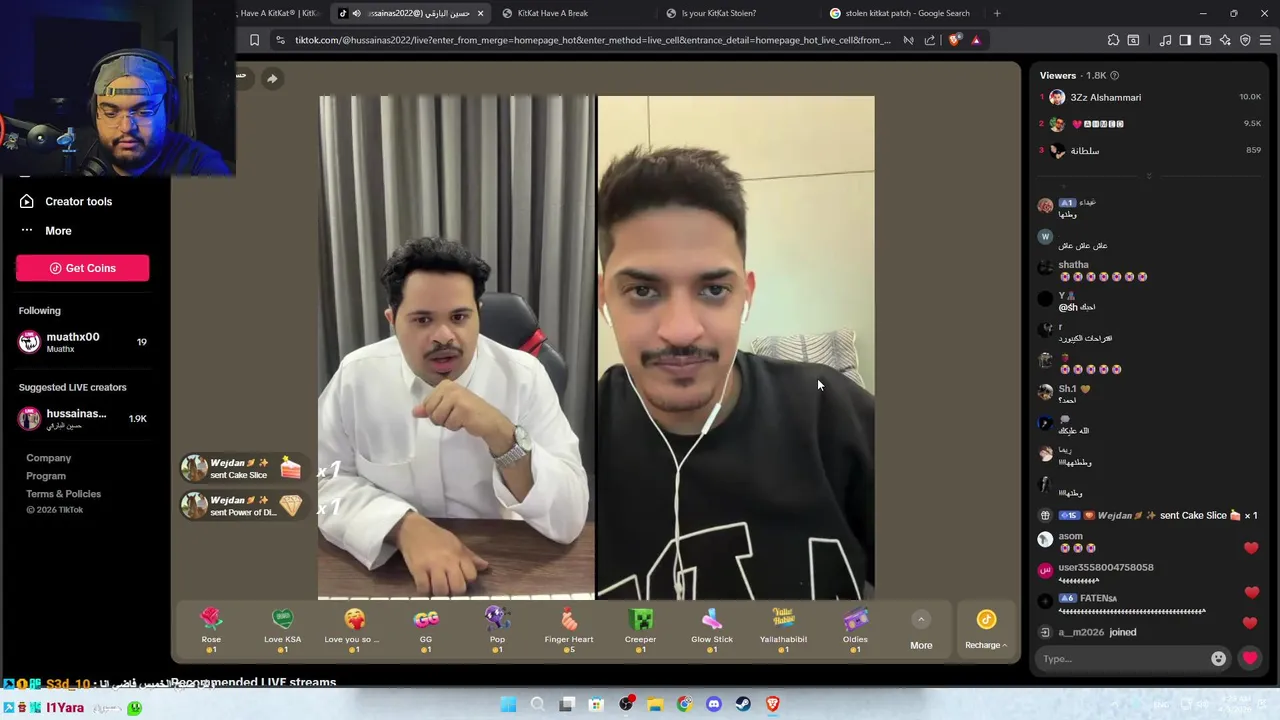Viewport: 1280px width, 720px height.
Task: Open media control music note icon
Action: (1165, 40)
